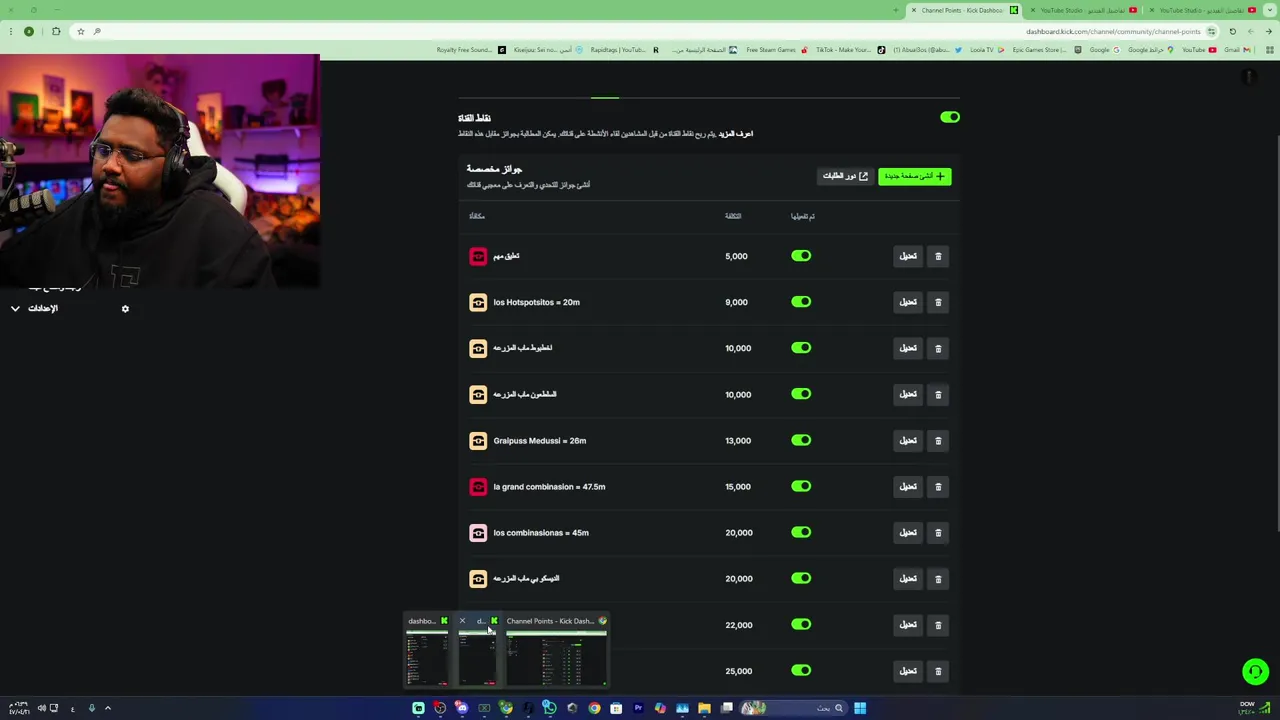Click the Windows Start button
The height and width of the screenshot is (720, 1280).
click(860, 708)
